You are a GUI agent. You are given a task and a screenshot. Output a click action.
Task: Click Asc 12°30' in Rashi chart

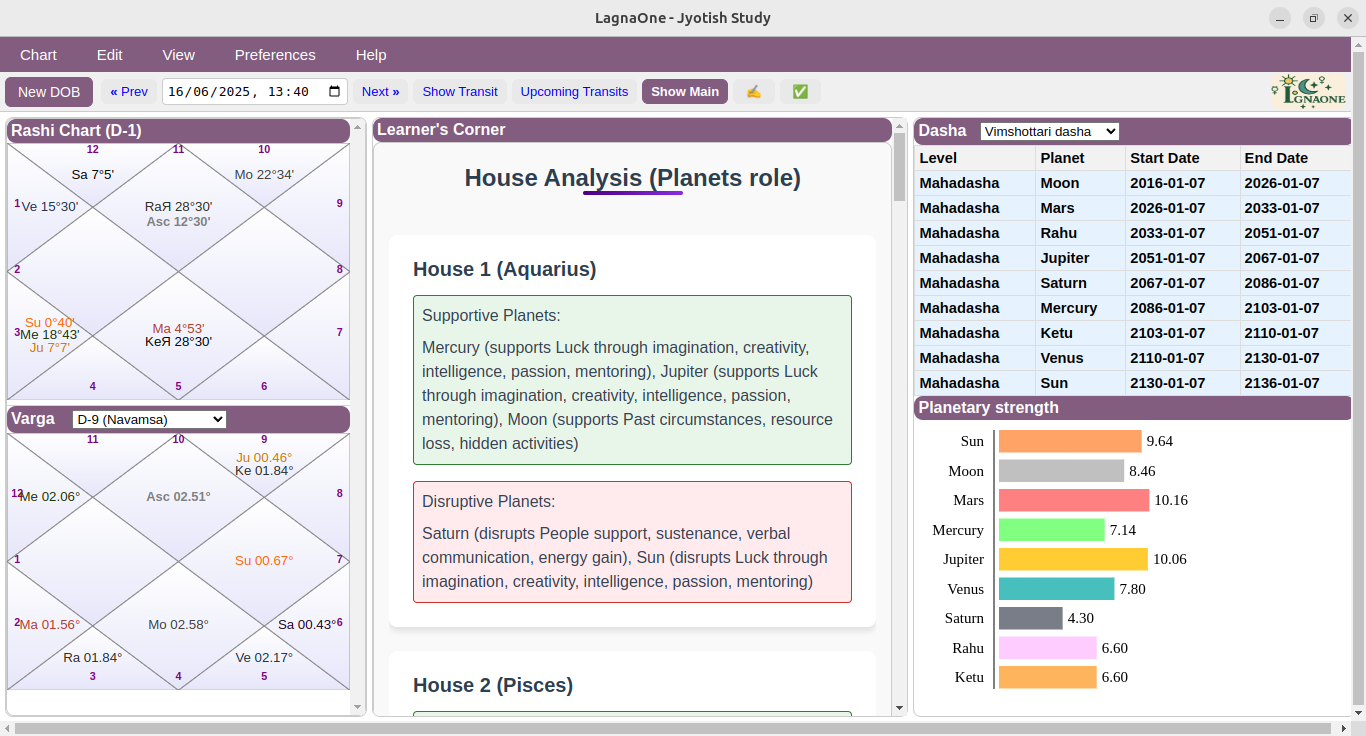tap(178, 222)
